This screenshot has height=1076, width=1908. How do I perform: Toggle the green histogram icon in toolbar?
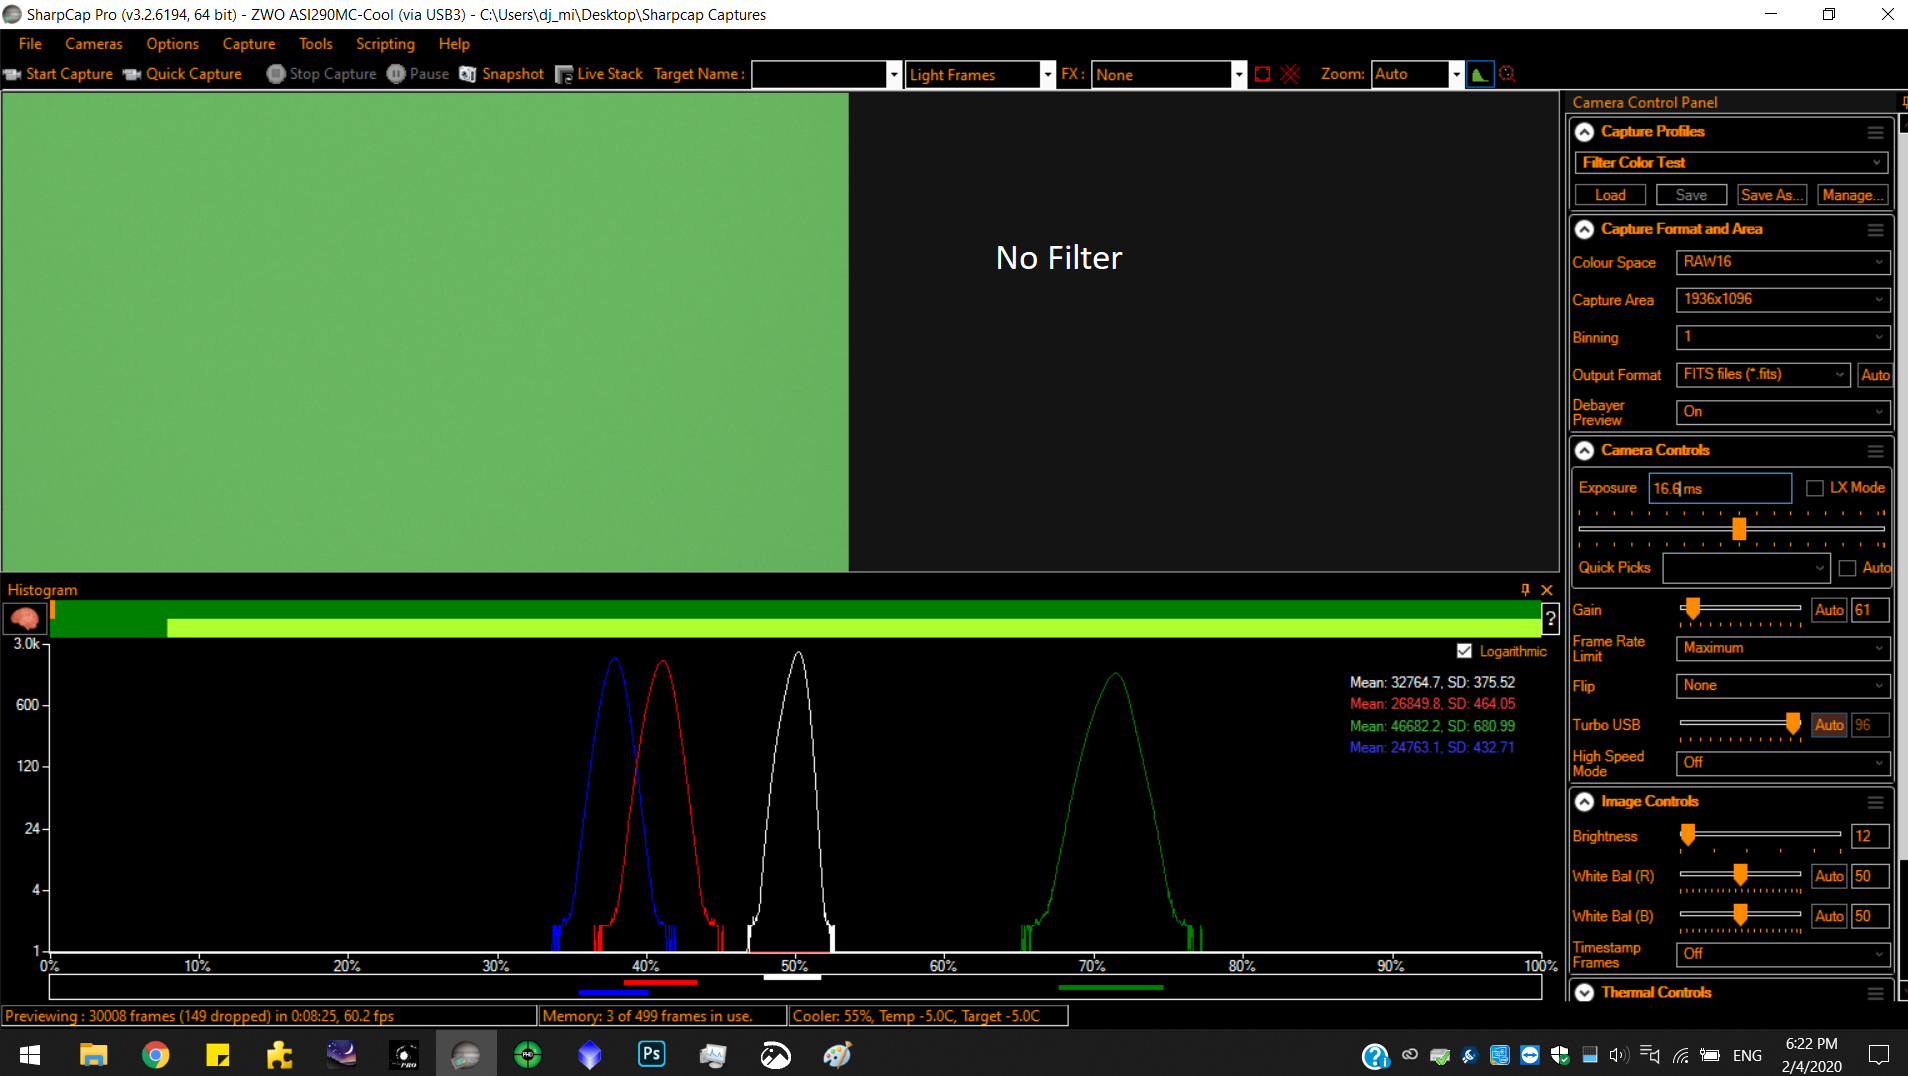click(x=1479, y=74)
